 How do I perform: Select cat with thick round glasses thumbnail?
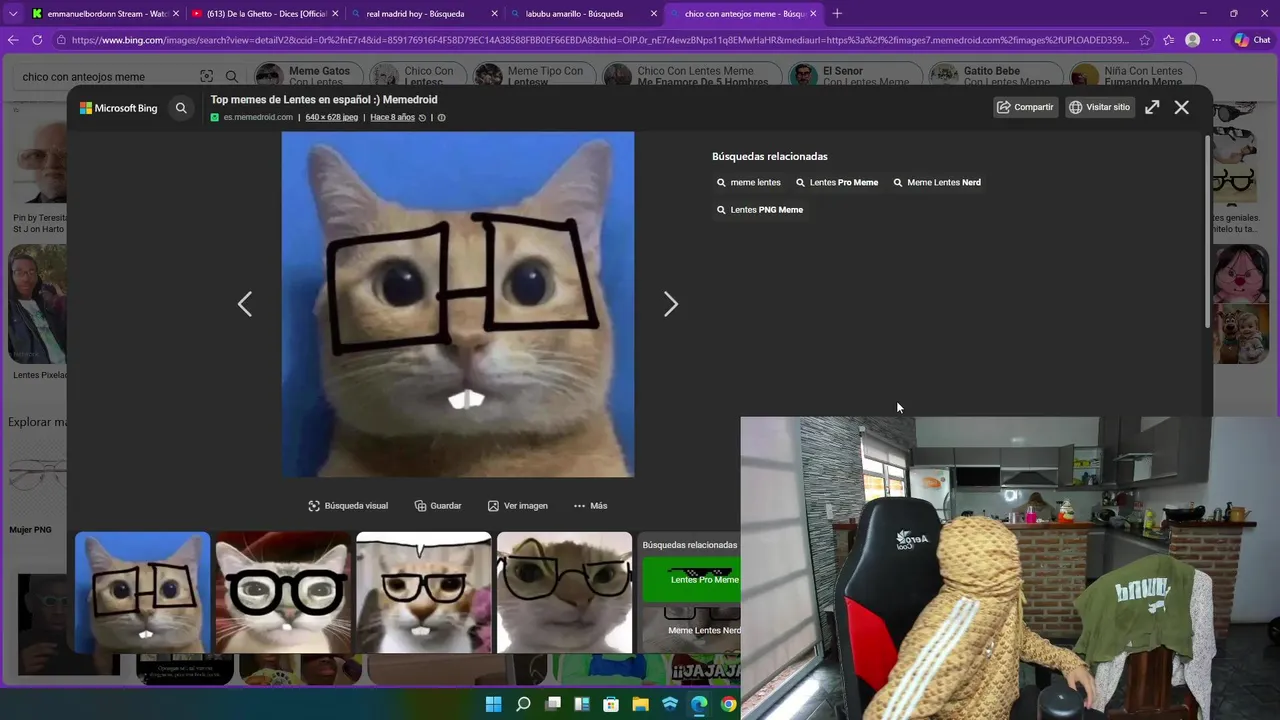283,592
